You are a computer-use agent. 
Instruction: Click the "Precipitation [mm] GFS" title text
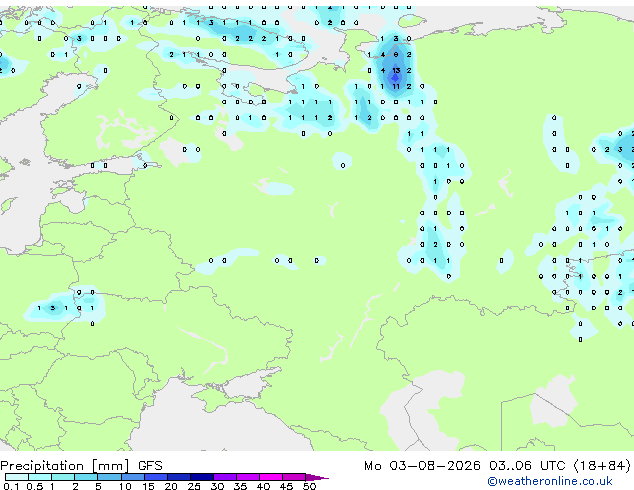(x=81, y=466)
